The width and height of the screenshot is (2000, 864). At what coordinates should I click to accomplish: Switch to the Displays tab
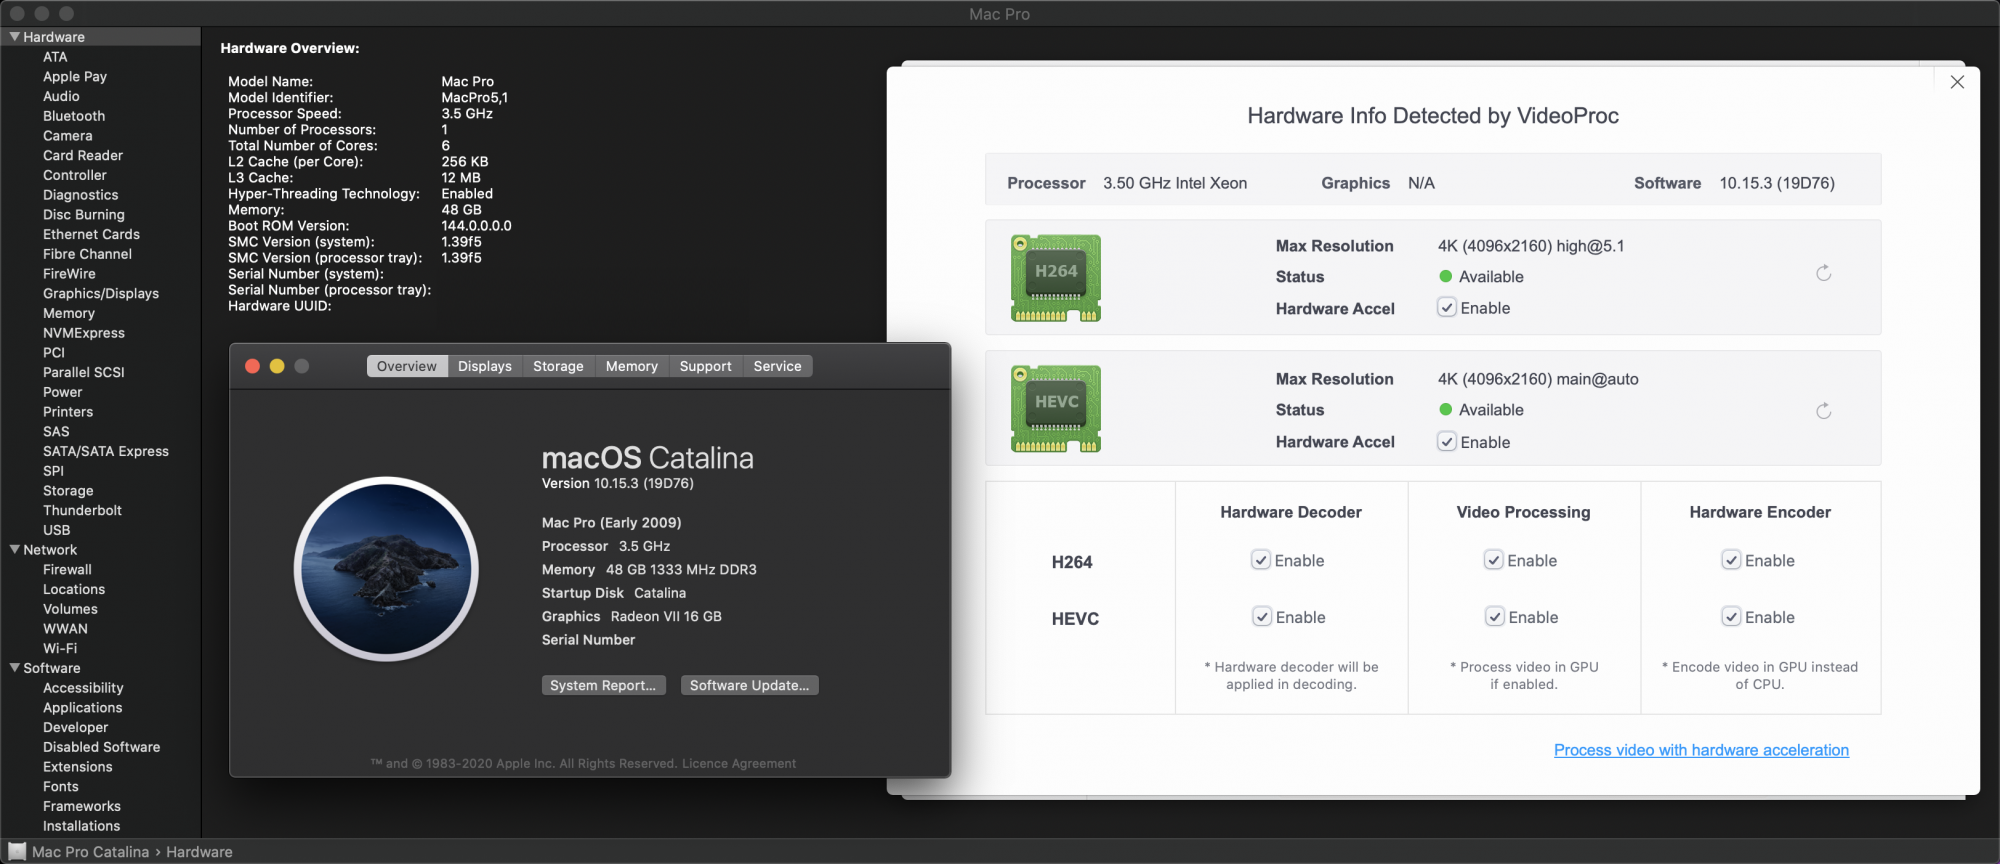[x=485, y=366]
